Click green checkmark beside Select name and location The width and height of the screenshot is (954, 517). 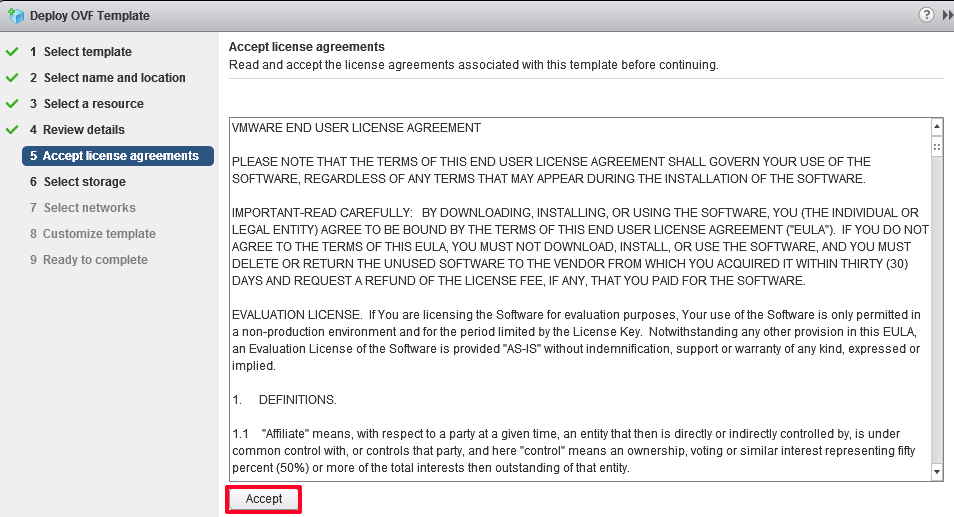coord(12,78)
